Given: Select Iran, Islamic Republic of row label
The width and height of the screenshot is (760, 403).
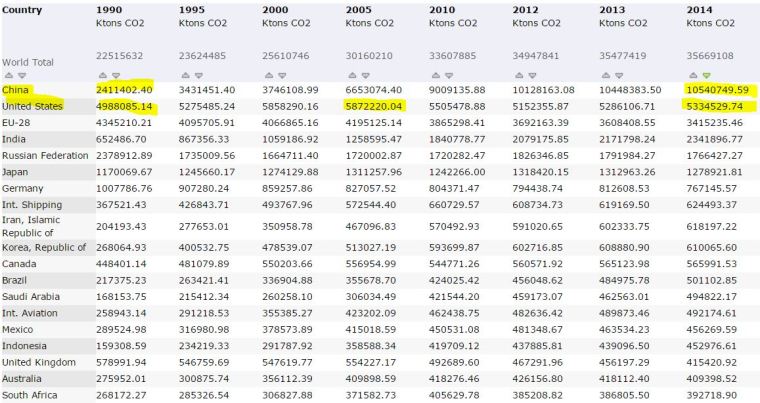Looking at the screenshot, I should pos(31,226).
